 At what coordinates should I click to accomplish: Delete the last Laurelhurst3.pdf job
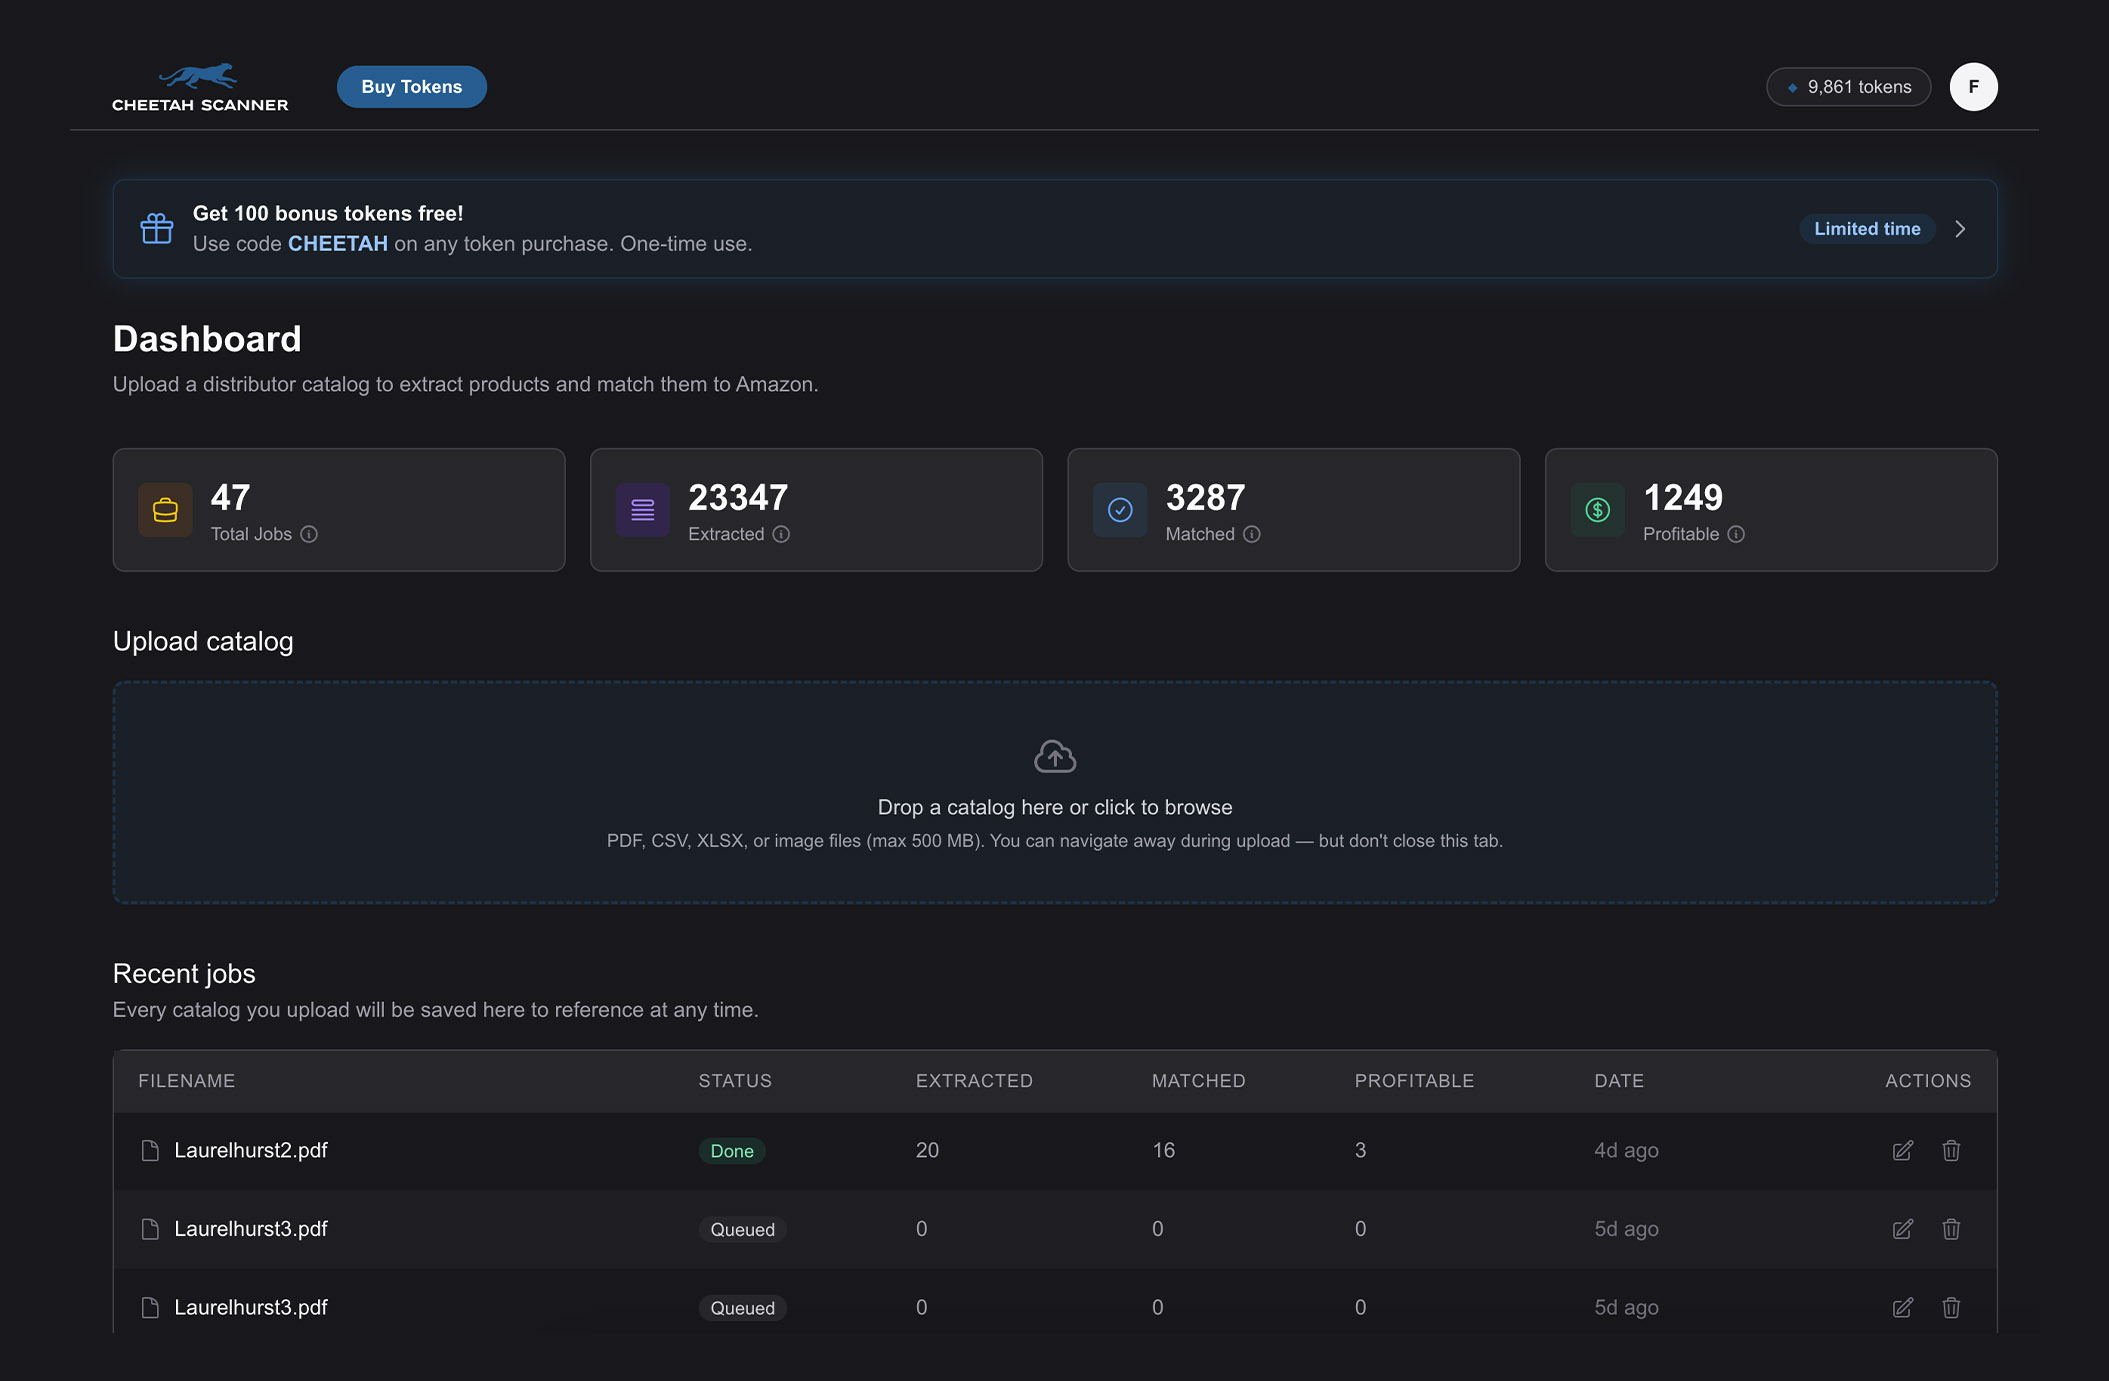pos(1950,1307)
